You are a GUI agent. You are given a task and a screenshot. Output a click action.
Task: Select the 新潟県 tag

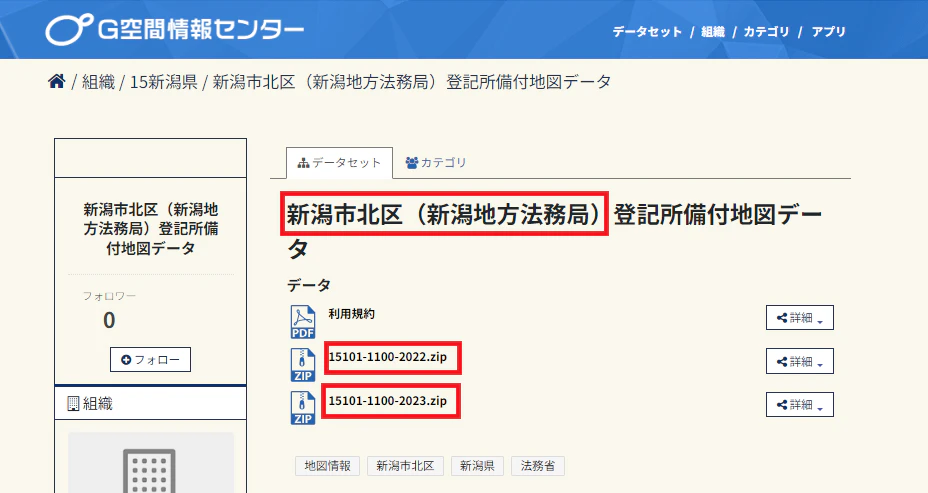tap(477, 466)
